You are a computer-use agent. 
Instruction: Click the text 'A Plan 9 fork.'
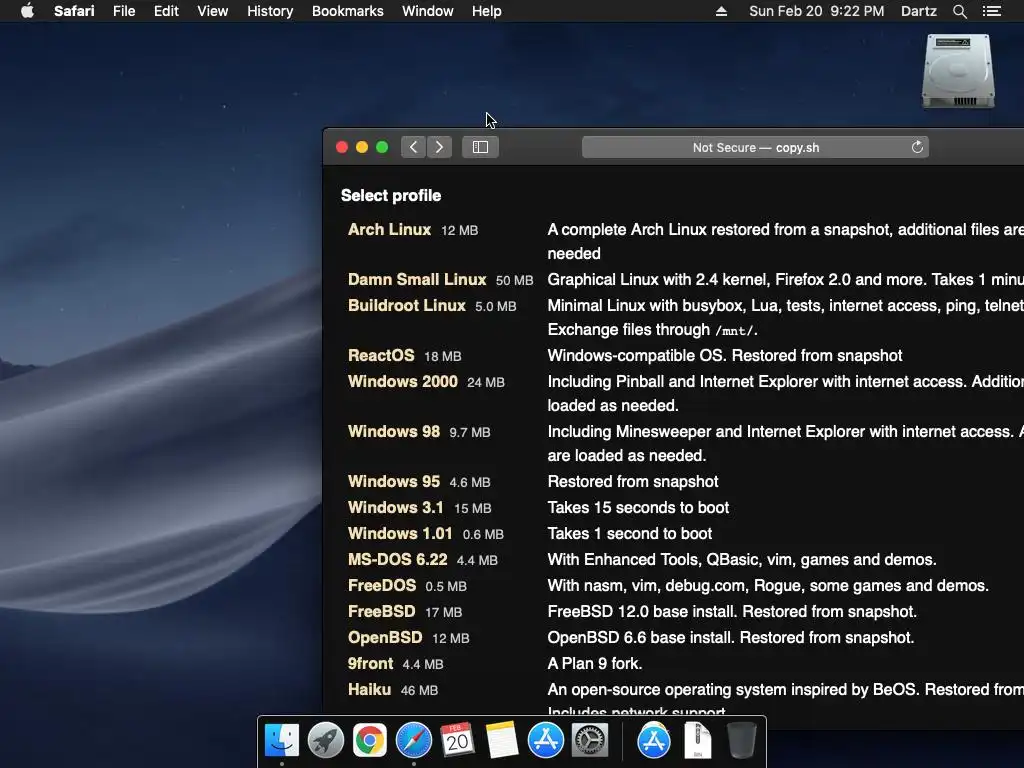594,664
